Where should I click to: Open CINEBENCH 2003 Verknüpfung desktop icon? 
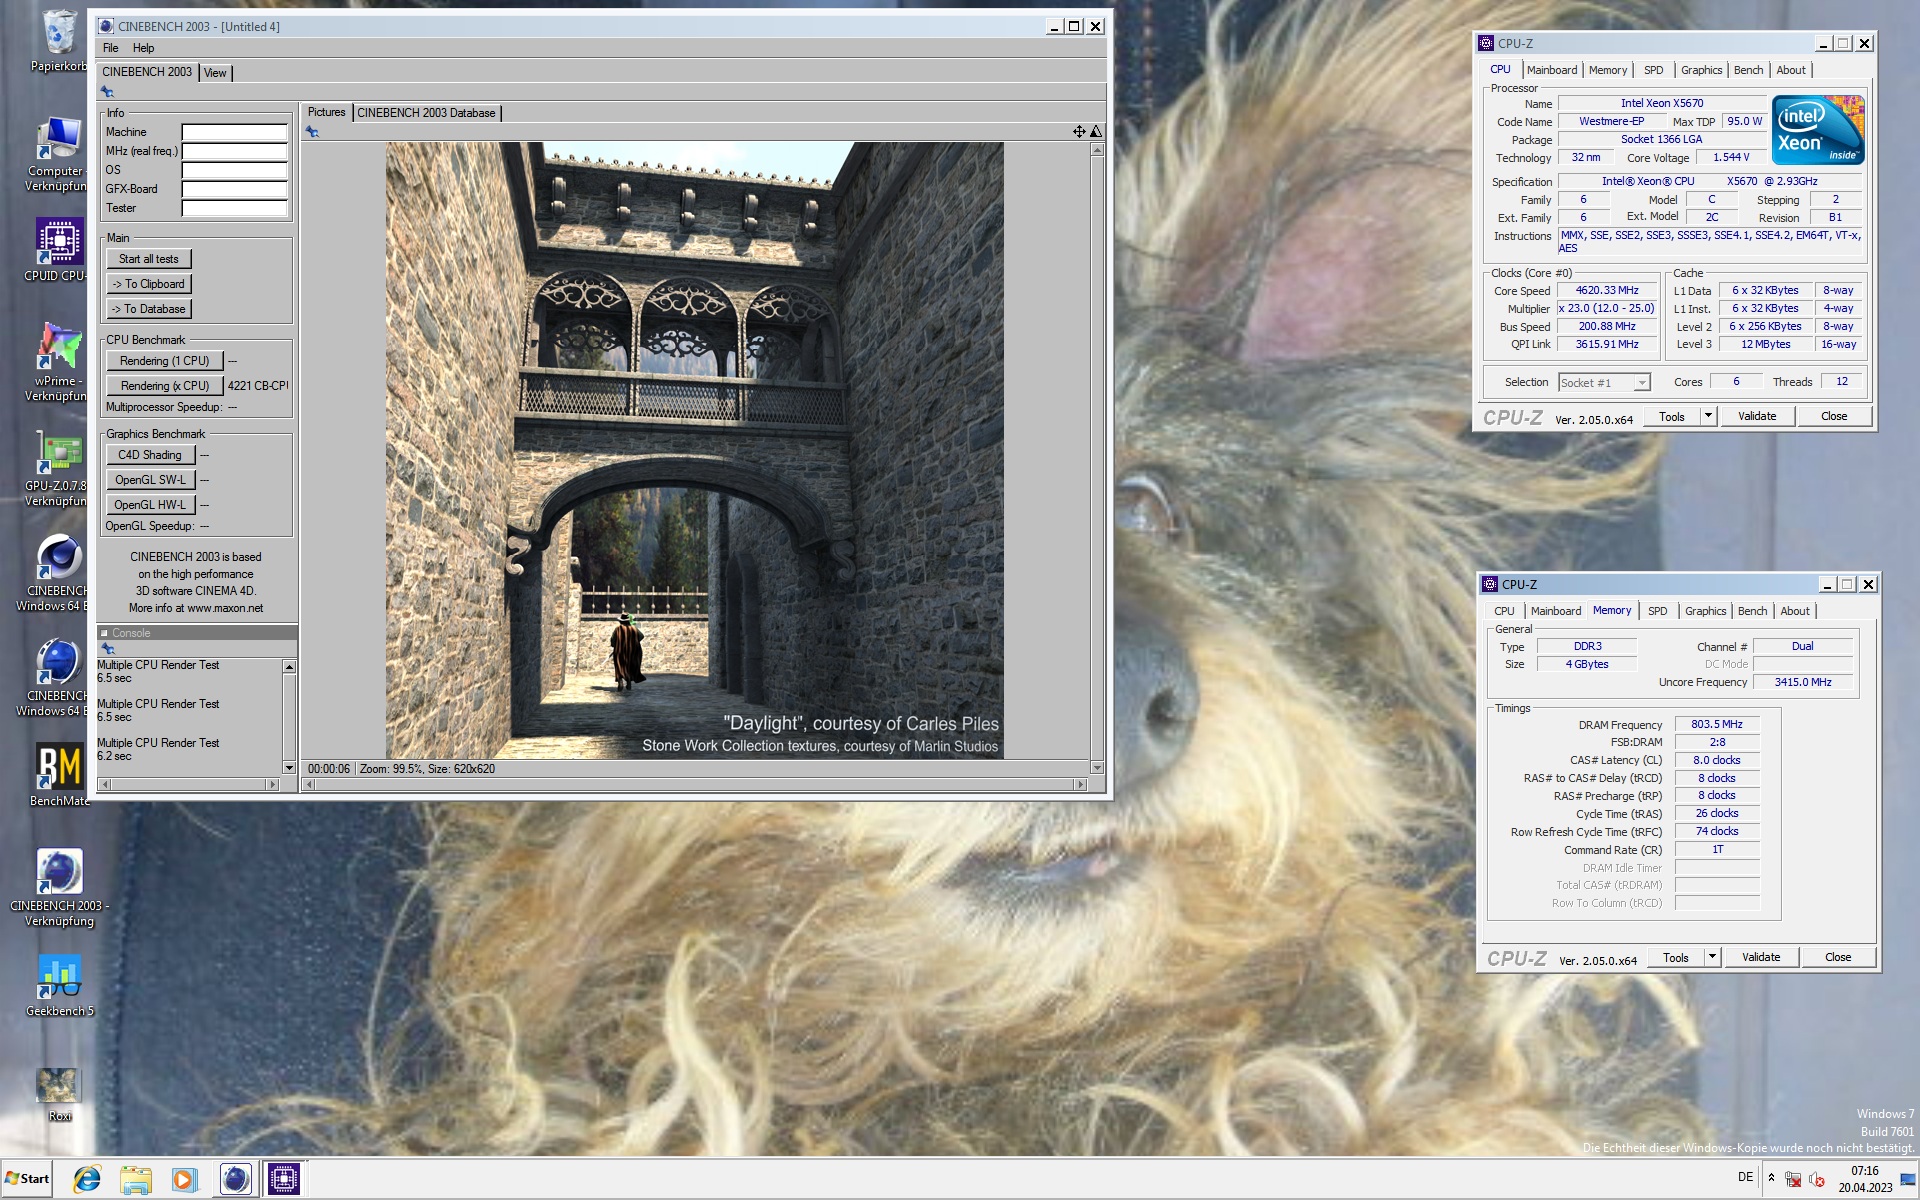pyautogui.click(x=59, y=887)
